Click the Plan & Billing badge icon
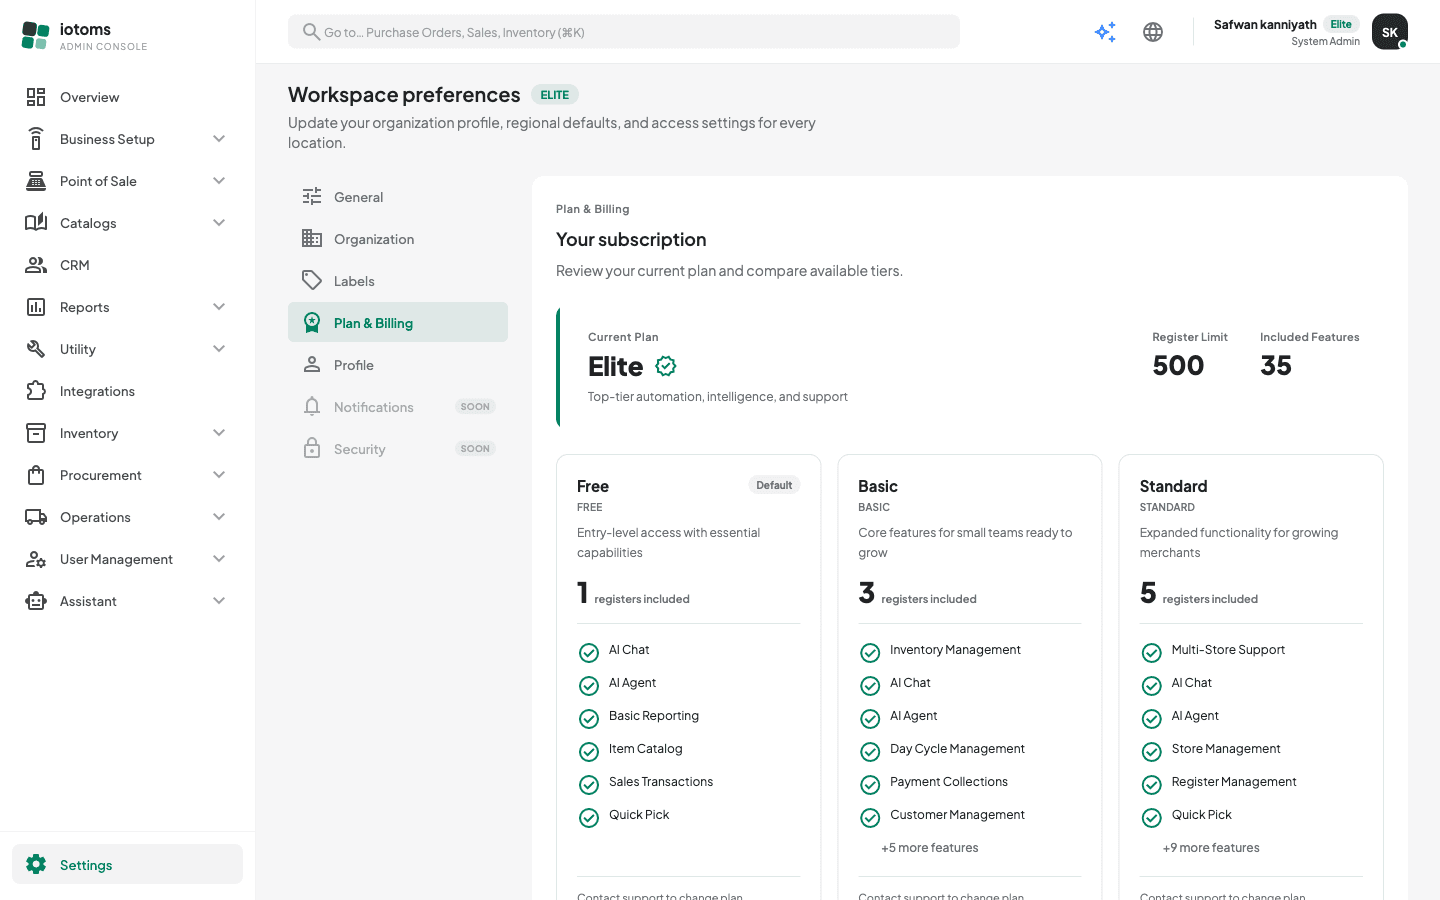This screenshot has height=900, width=1440. tap(312, 323)
